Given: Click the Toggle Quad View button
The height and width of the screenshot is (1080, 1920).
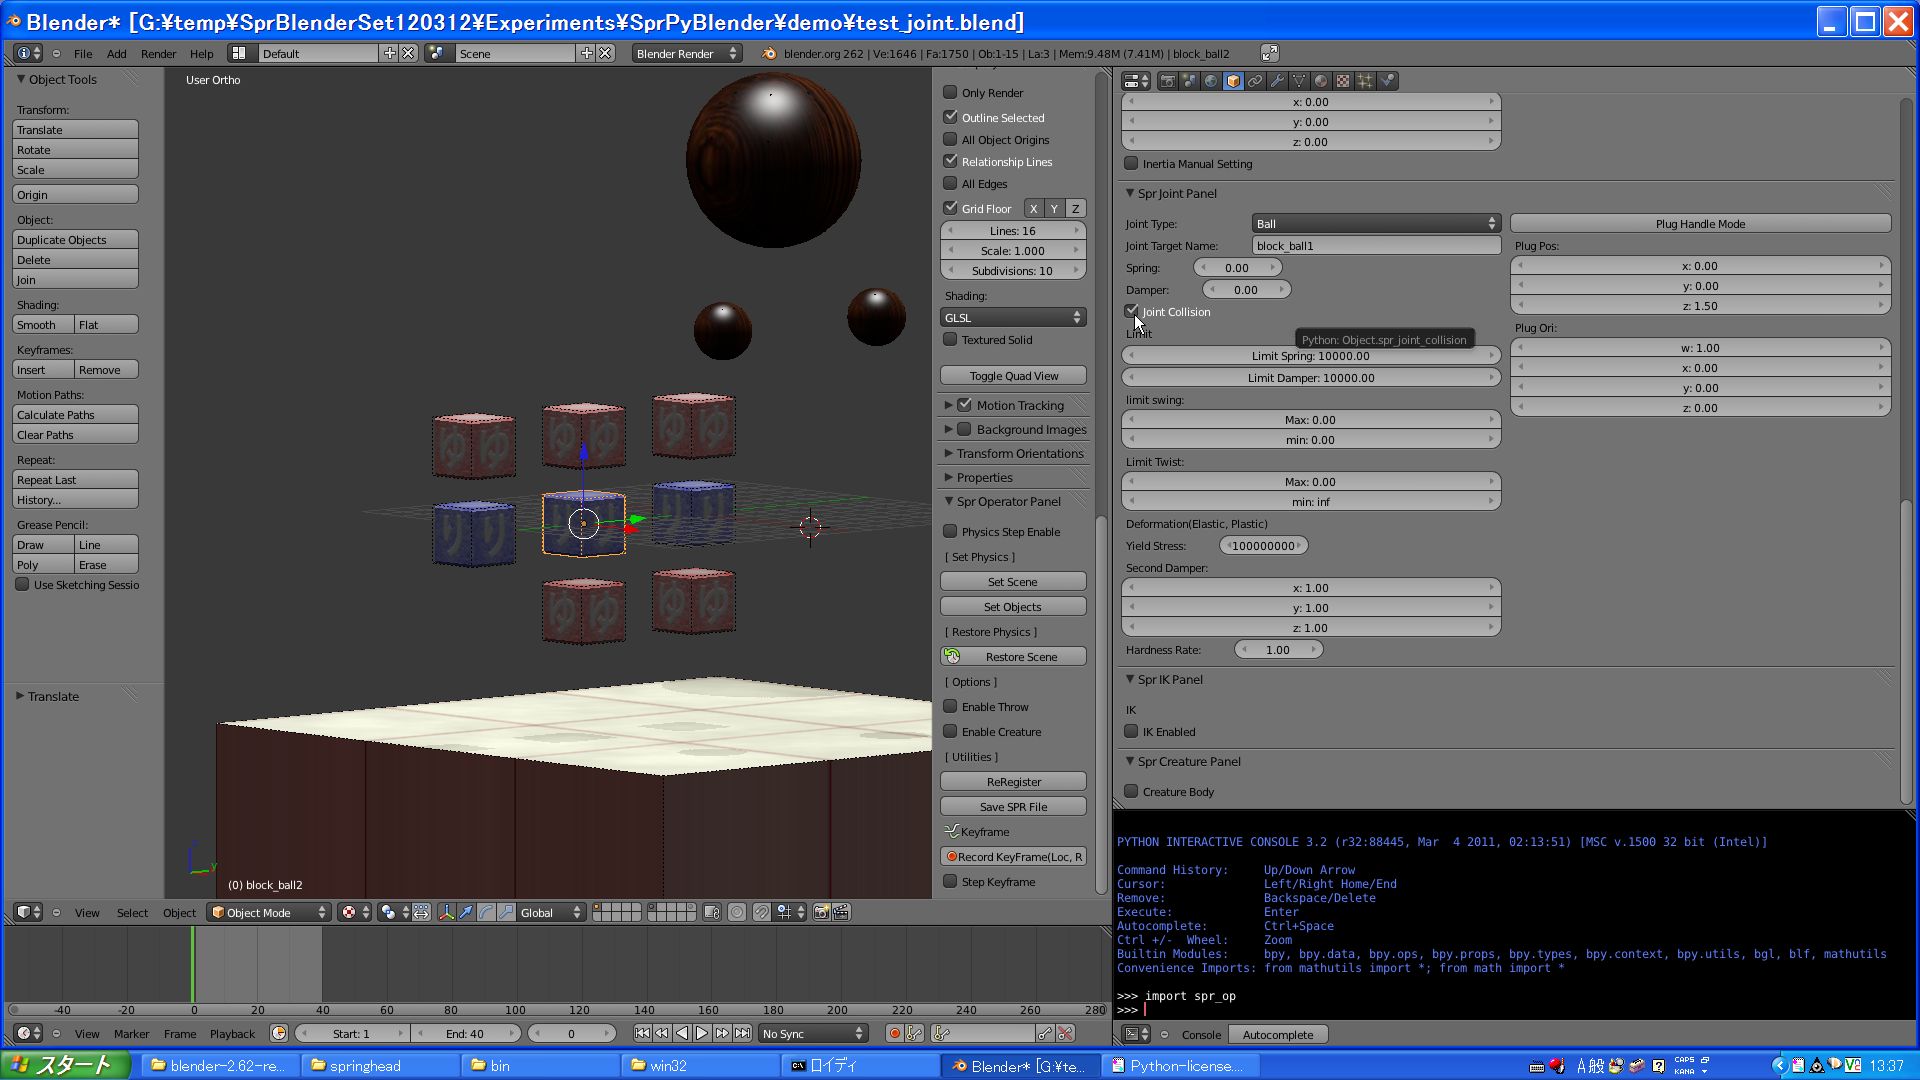Looking at the screenshot, I should (1013, 375).
